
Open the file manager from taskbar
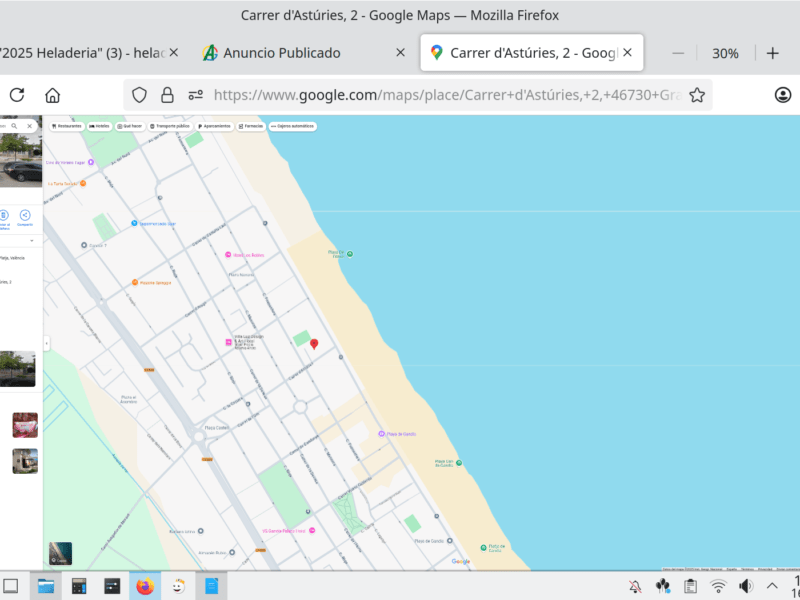click(45, 586)
